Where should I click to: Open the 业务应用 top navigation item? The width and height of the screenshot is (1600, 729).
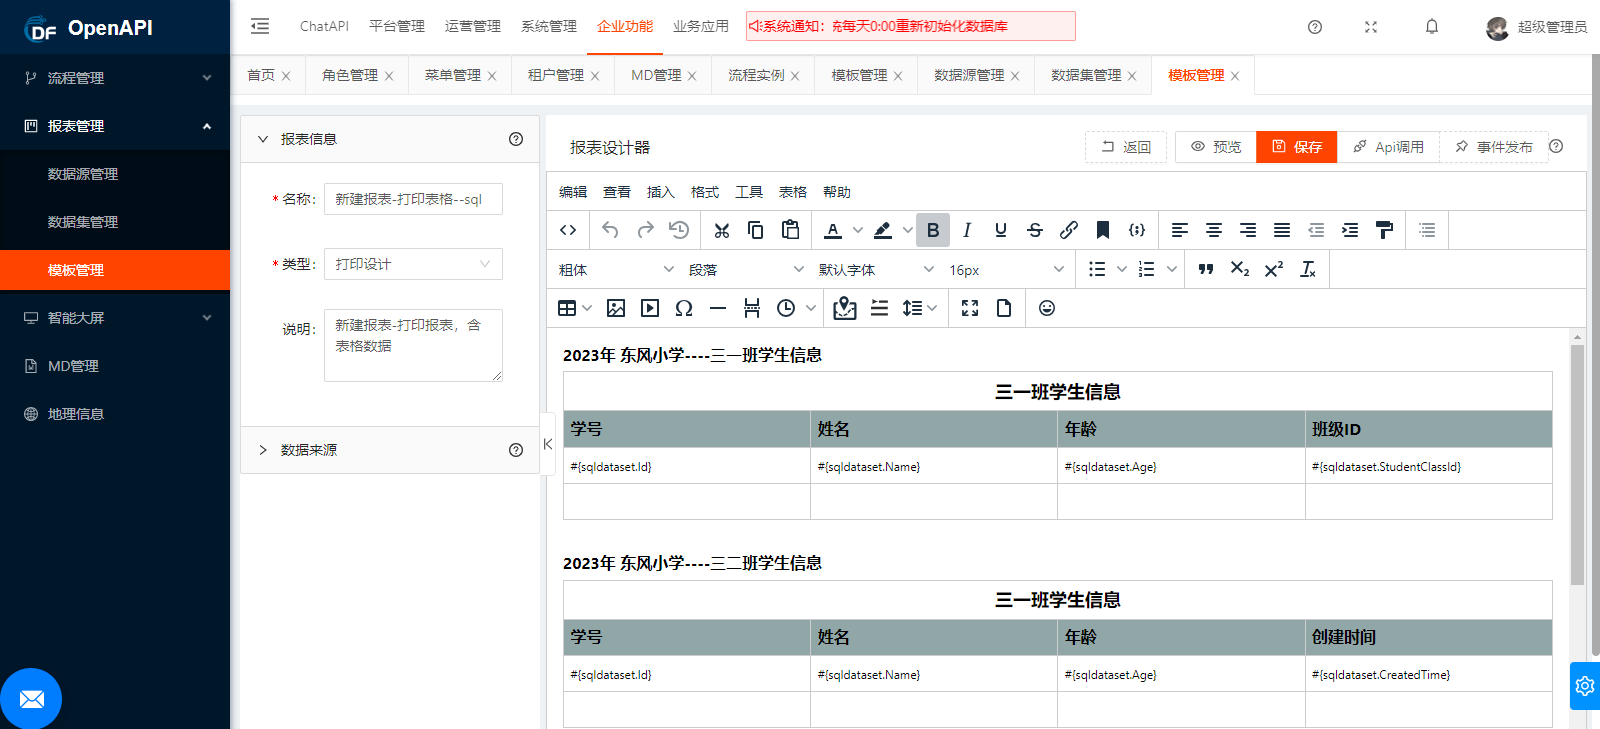700,26
